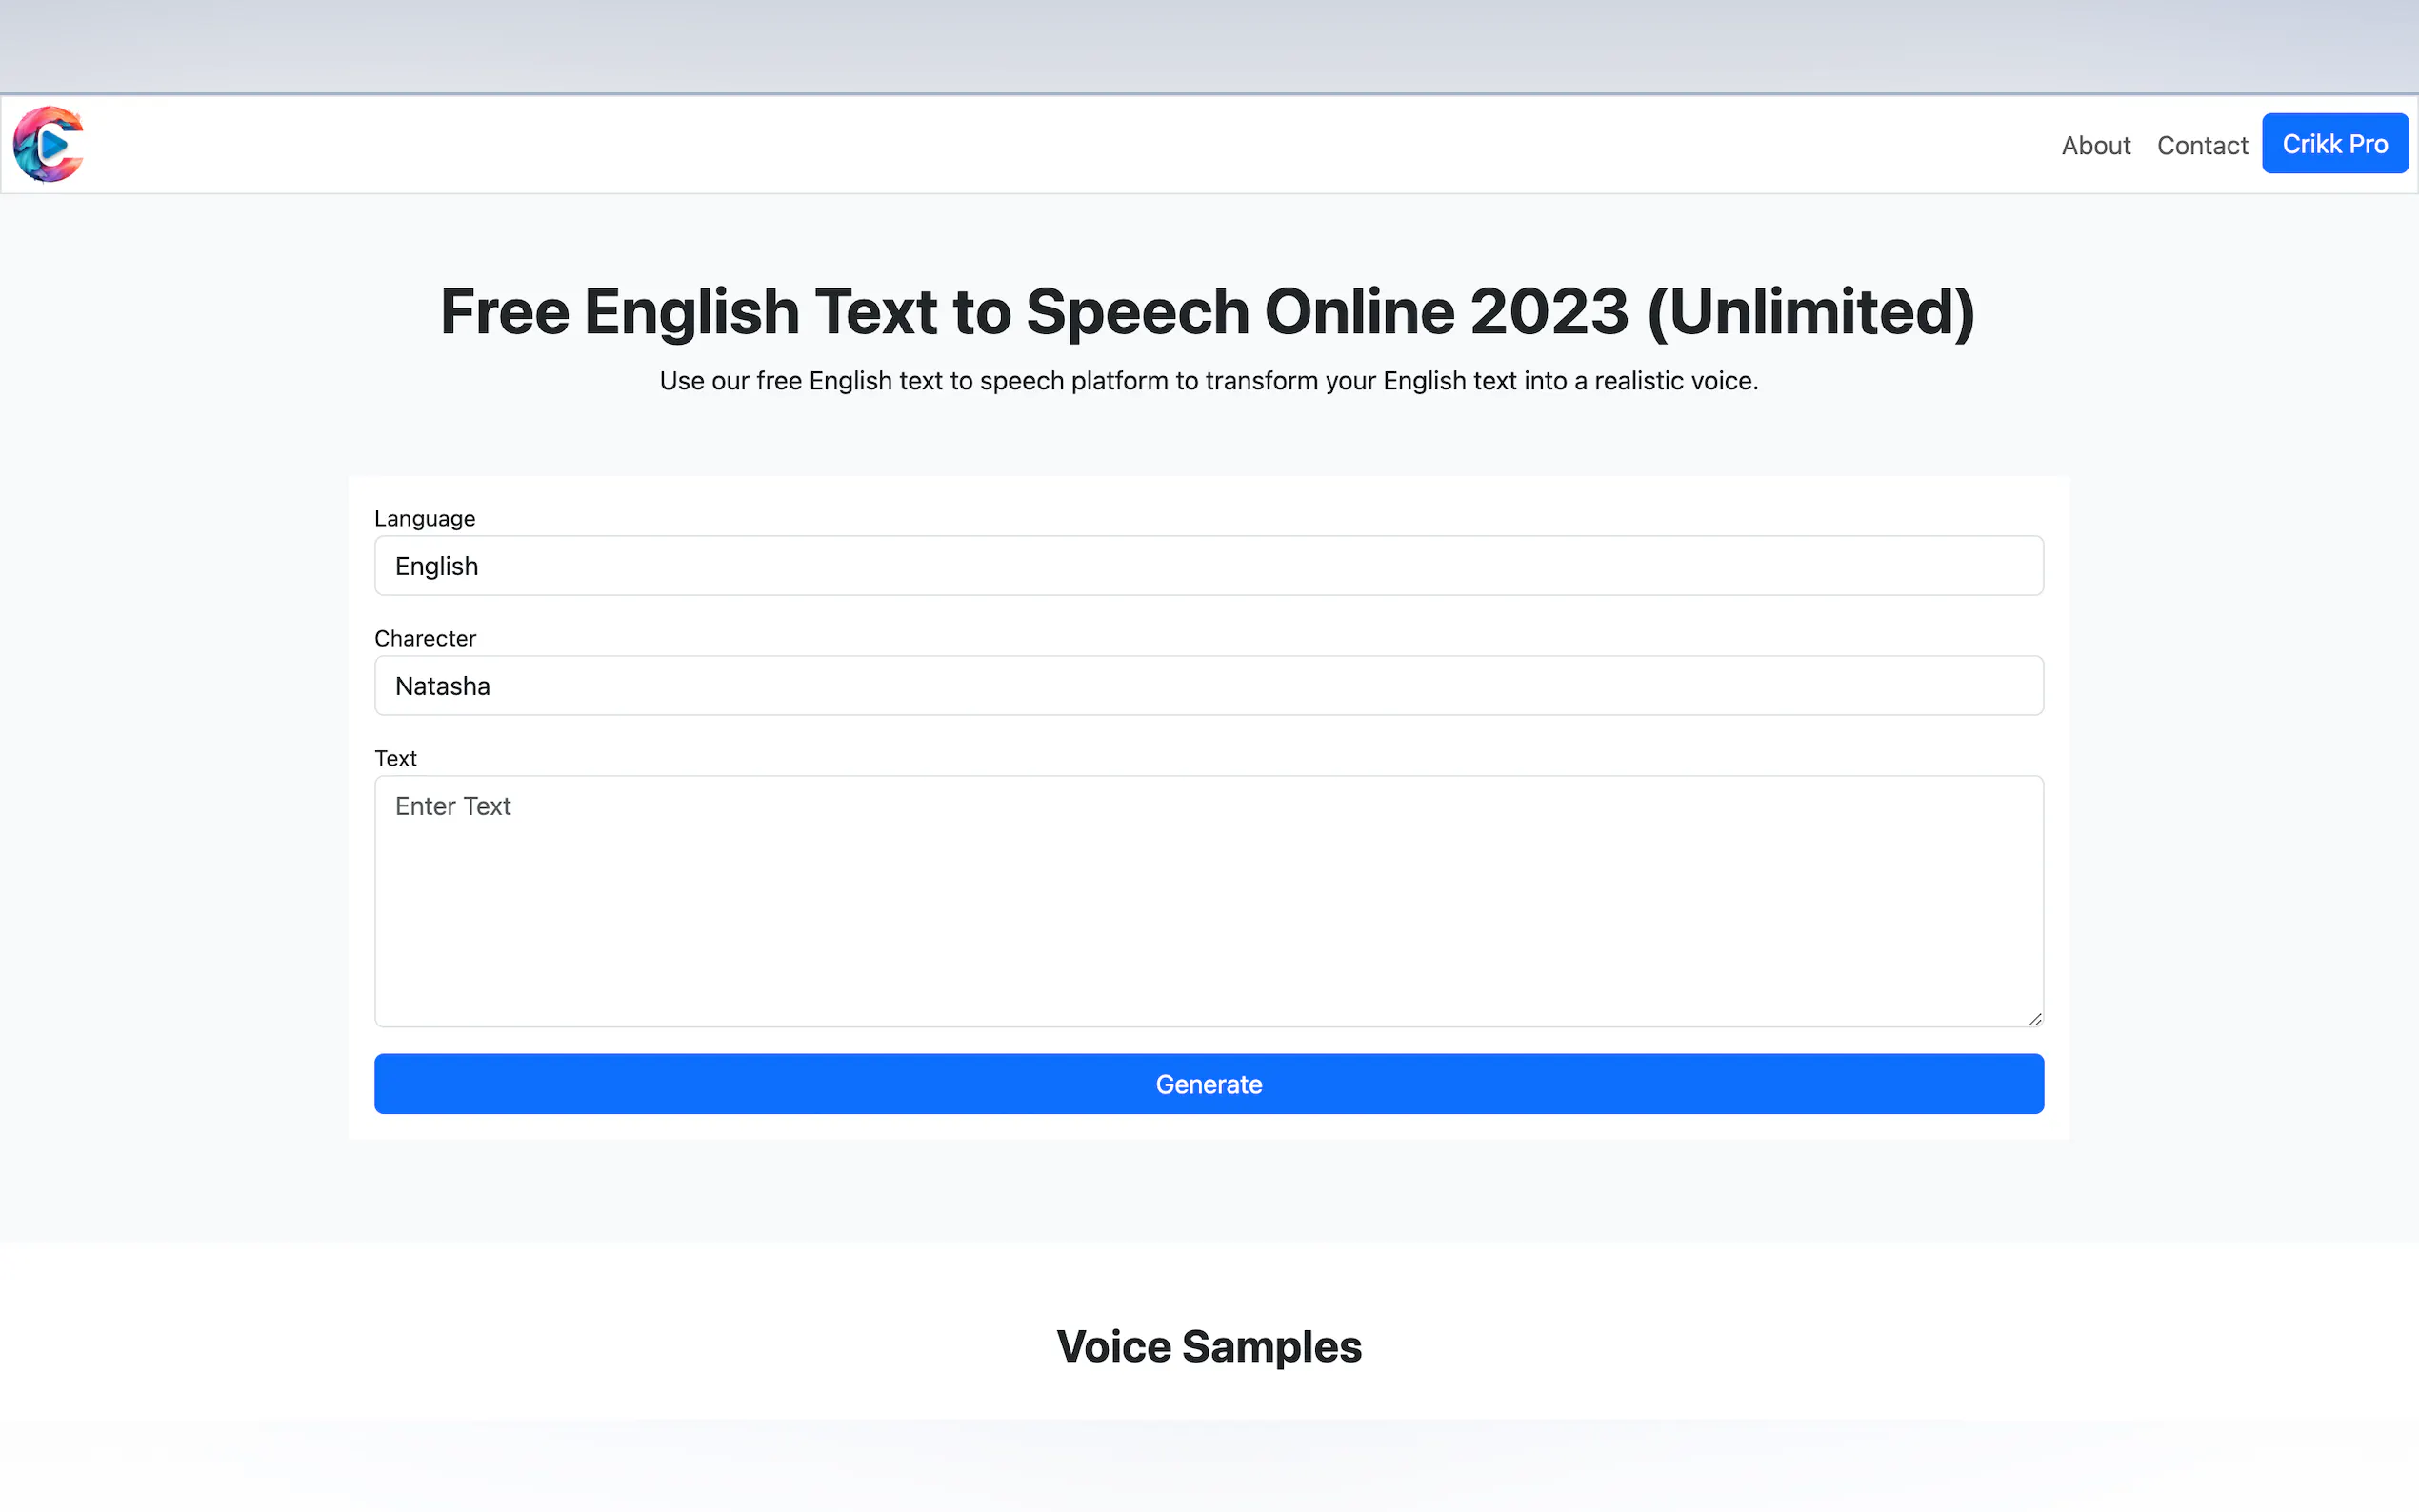Open the Language dropdown showing English
Viewport: 2419px width, 1512px height.
coord(1208,566)
